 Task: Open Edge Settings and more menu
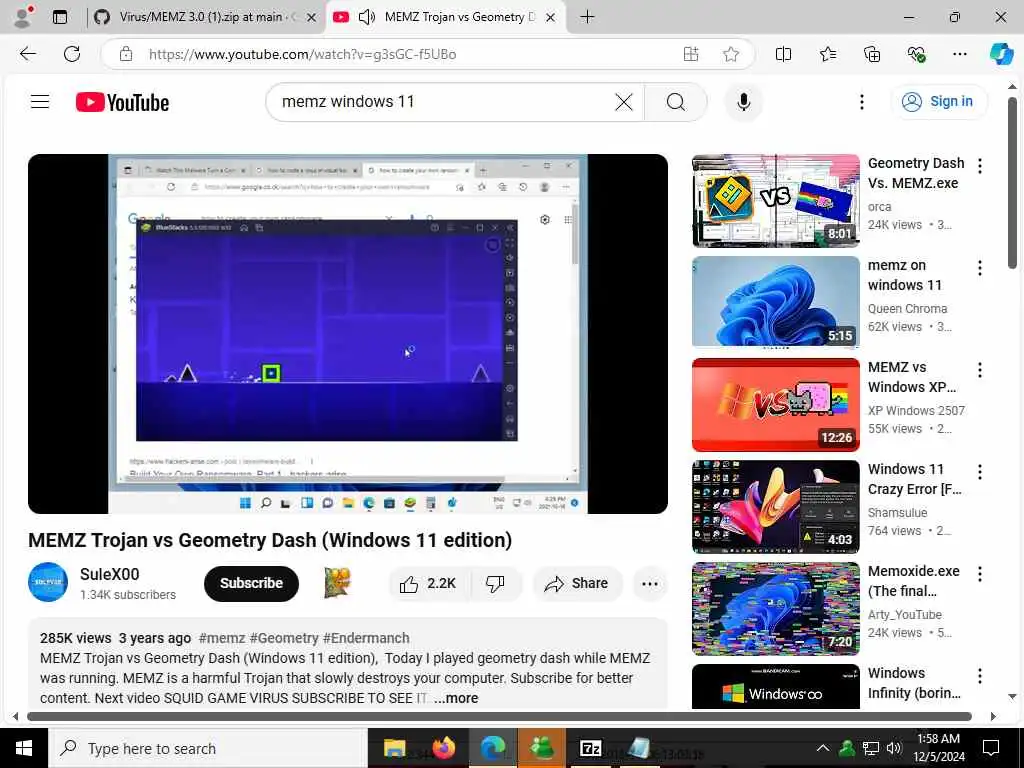click(x=959, y=54)
